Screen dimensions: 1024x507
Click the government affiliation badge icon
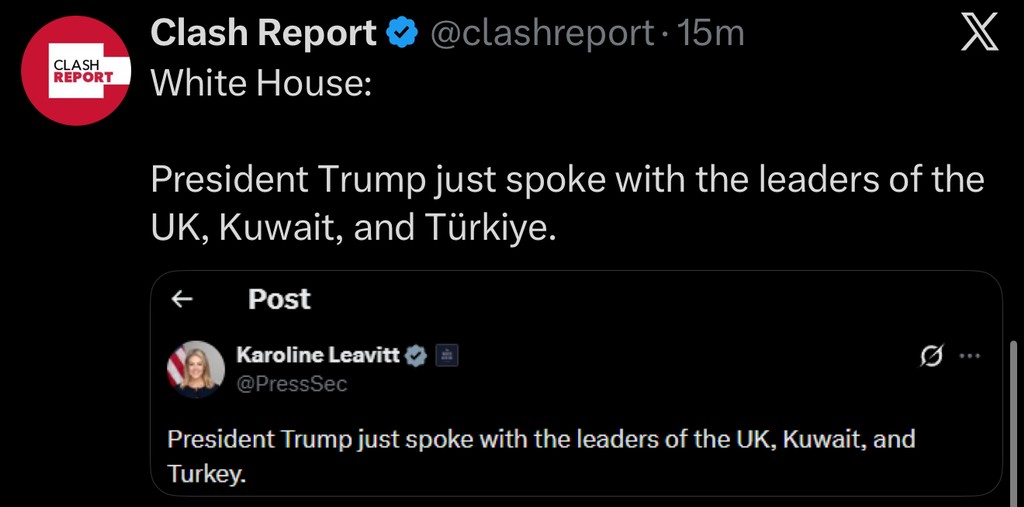click(x=447, y=355)
